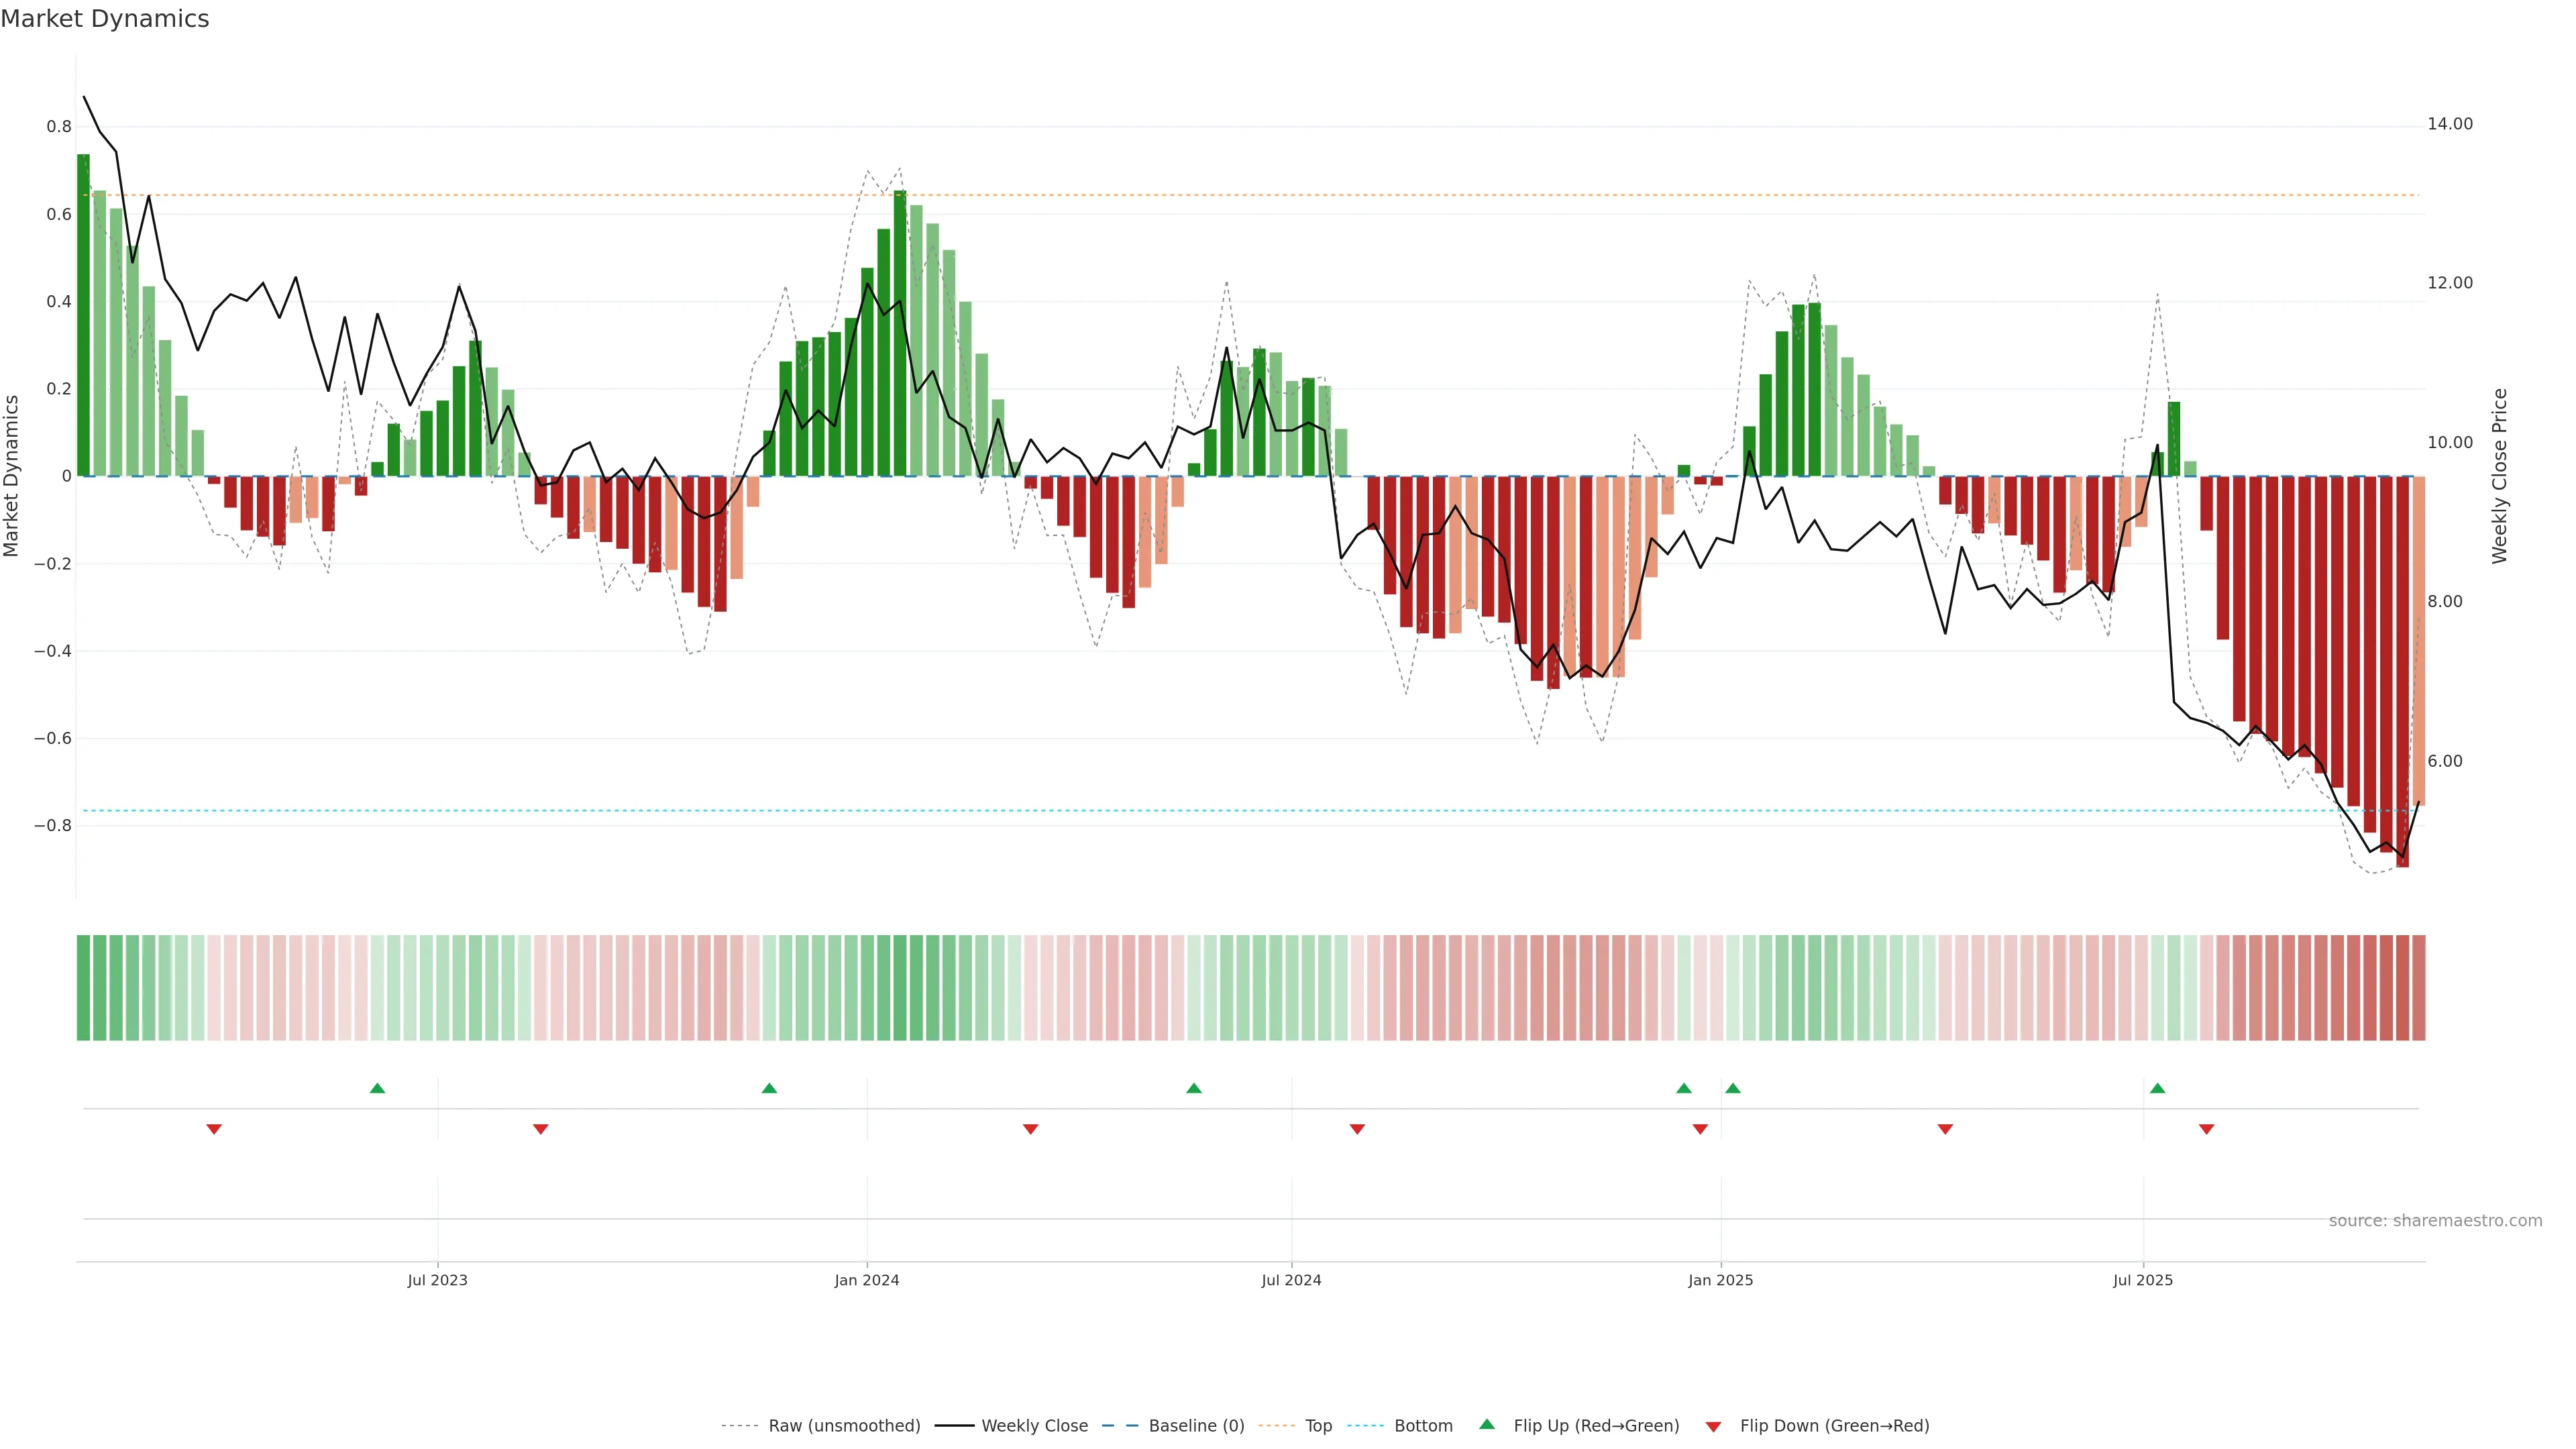The image size is (2576, 1449).
Task: Click the red flip-down marker just after Jul 2024
Action: click(x=1357, y=1129)
